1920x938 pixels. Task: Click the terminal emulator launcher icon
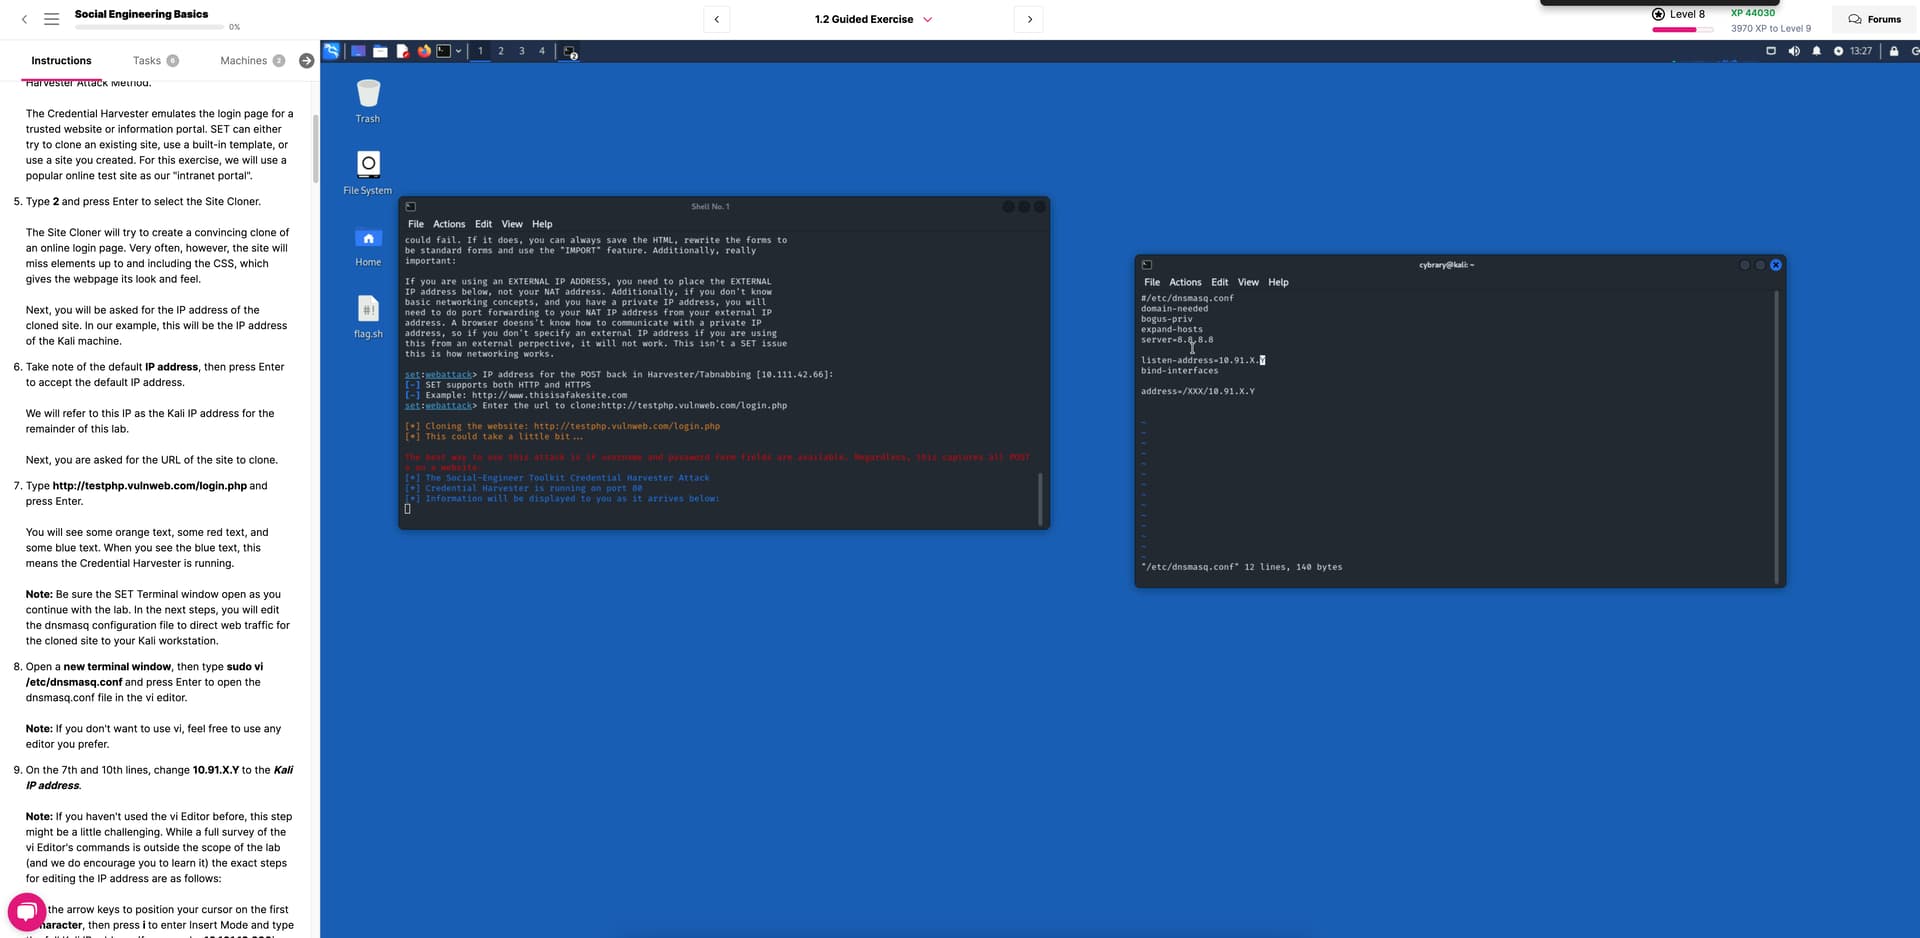pos(443,51)
